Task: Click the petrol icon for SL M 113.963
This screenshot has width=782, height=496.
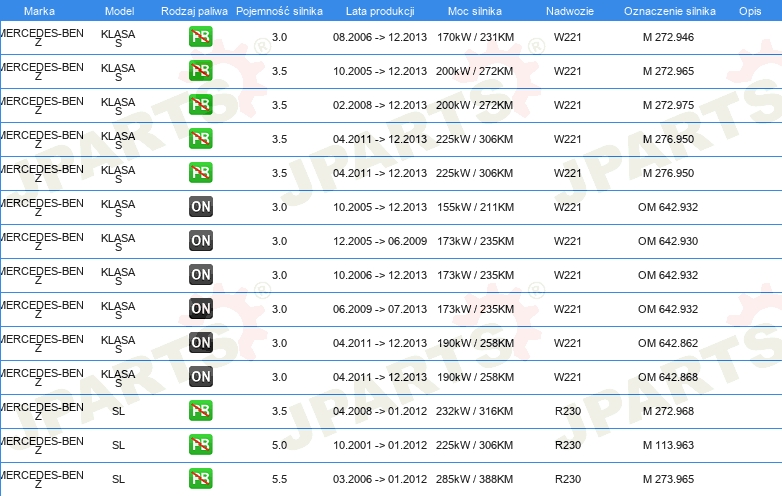Action: 200,445
